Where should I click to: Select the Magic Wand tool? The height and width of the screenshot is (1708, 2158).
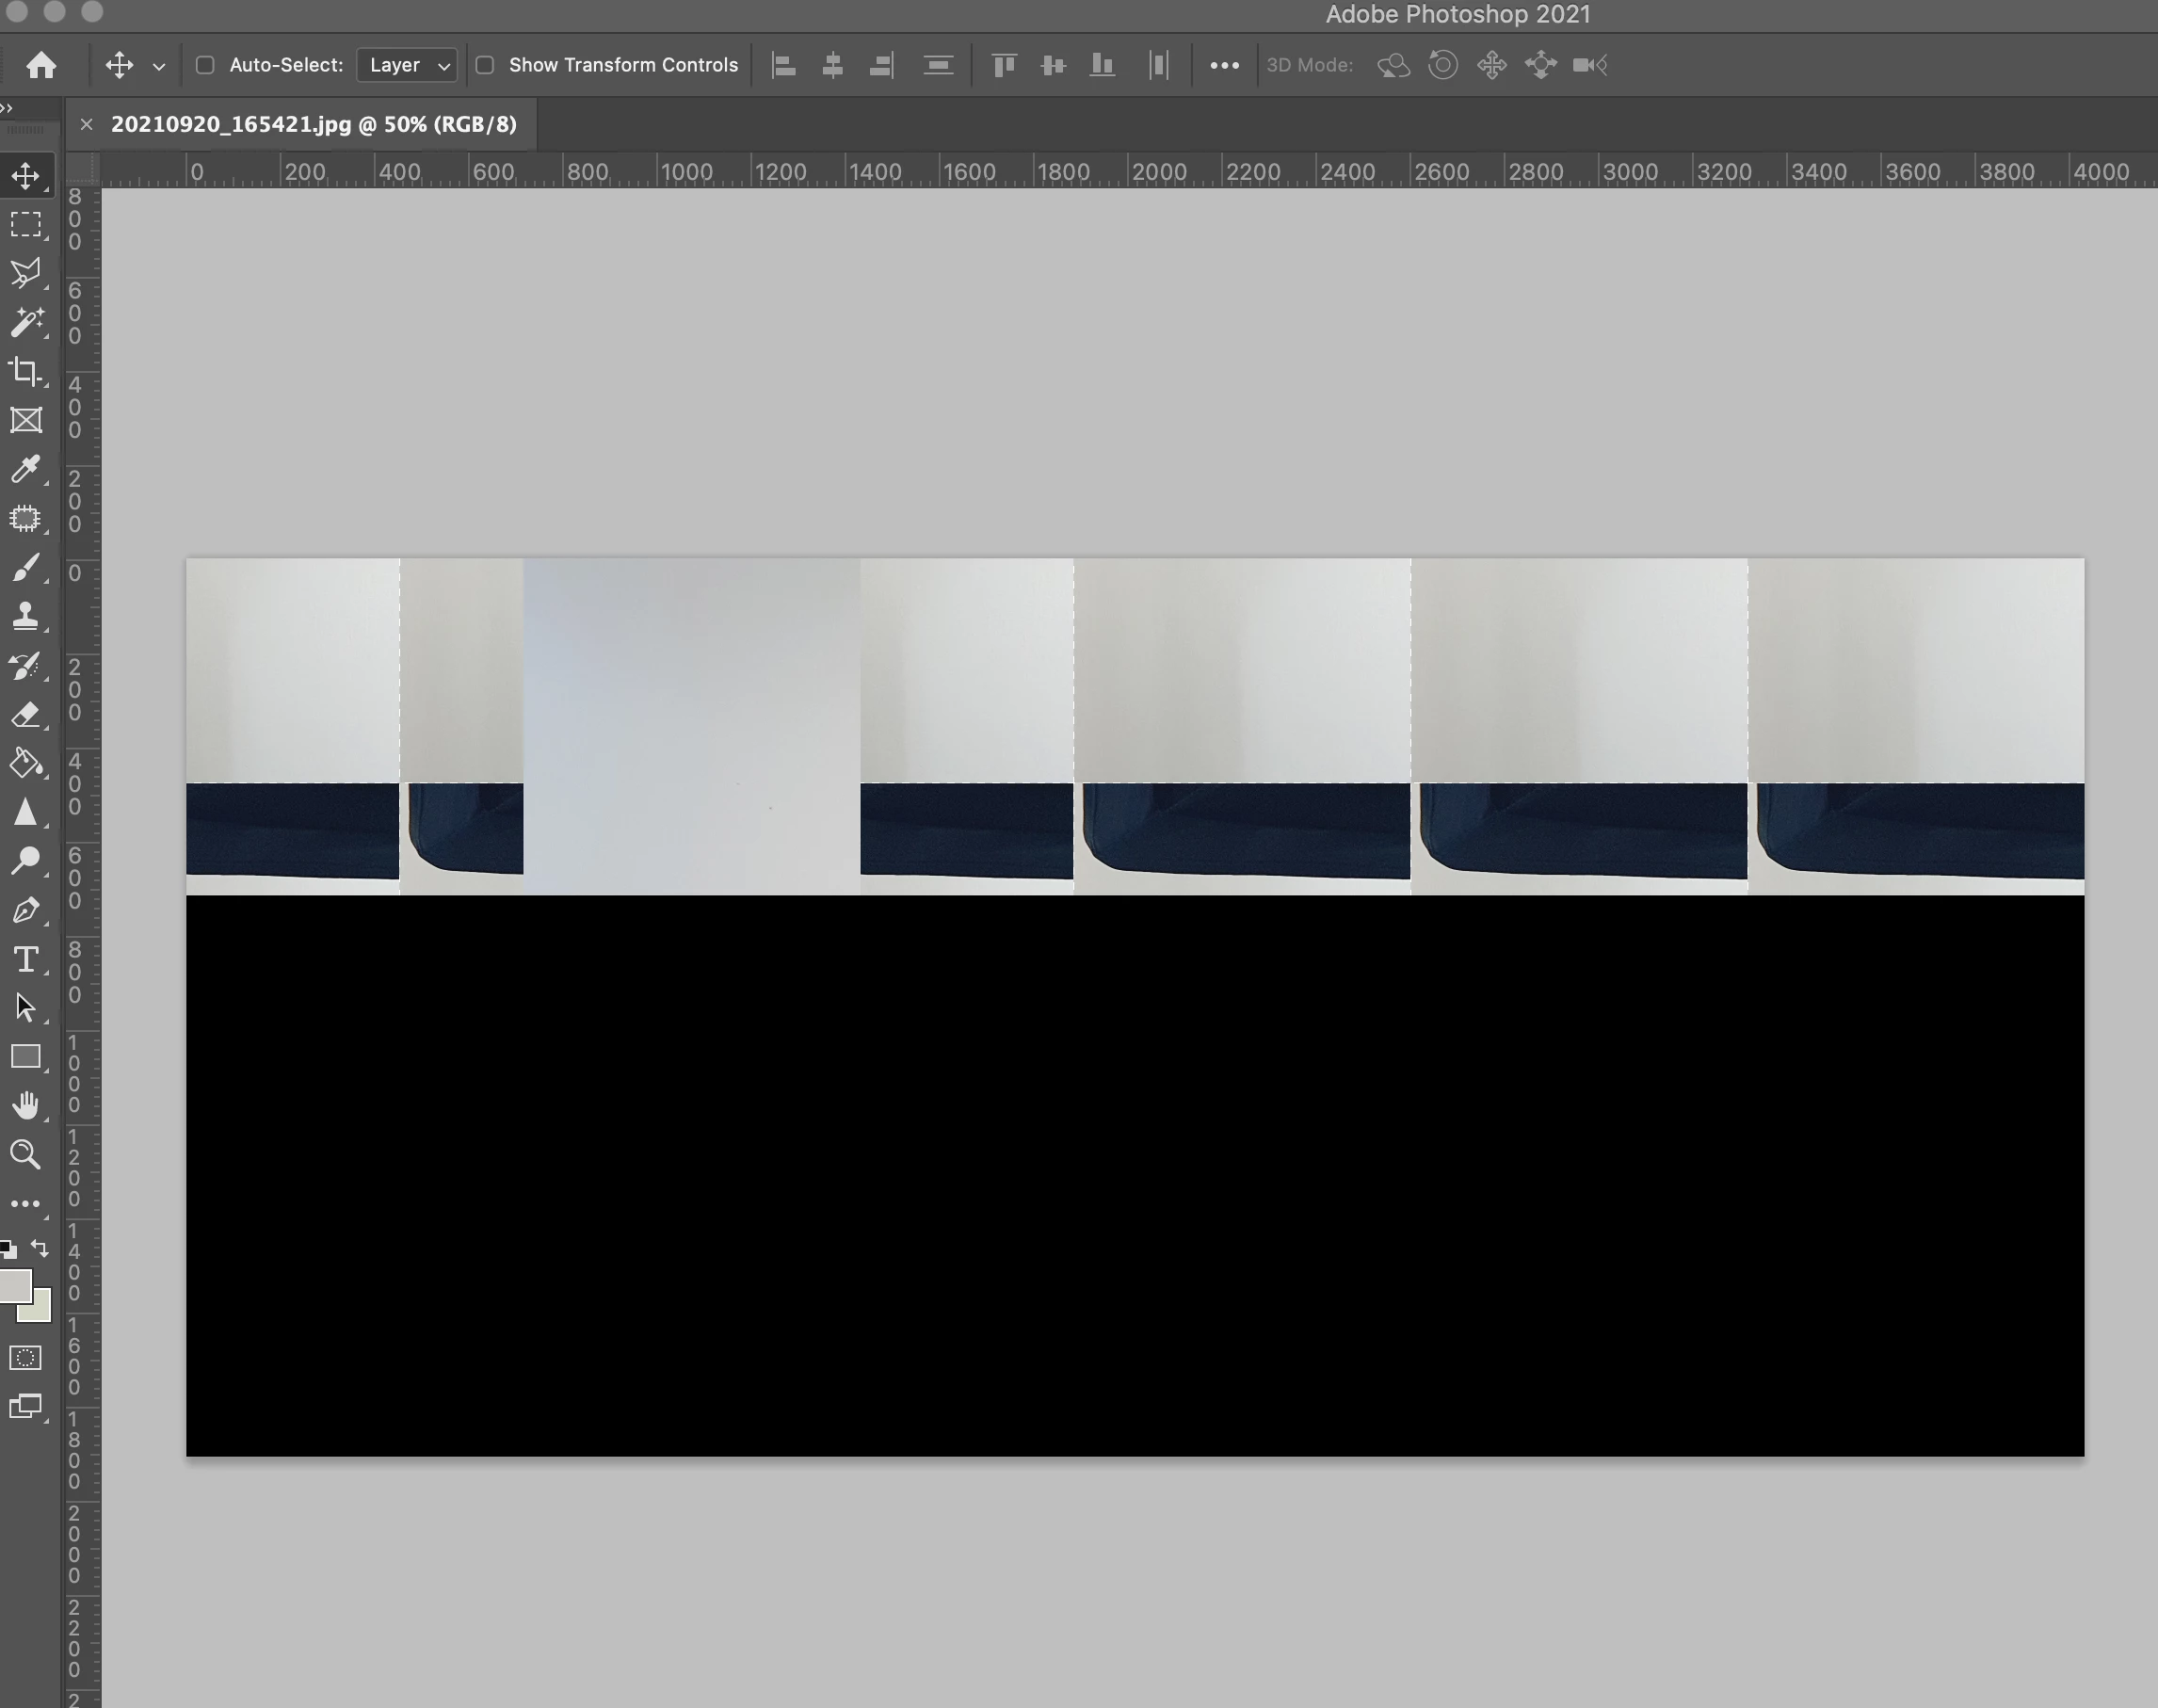(26, 322)
